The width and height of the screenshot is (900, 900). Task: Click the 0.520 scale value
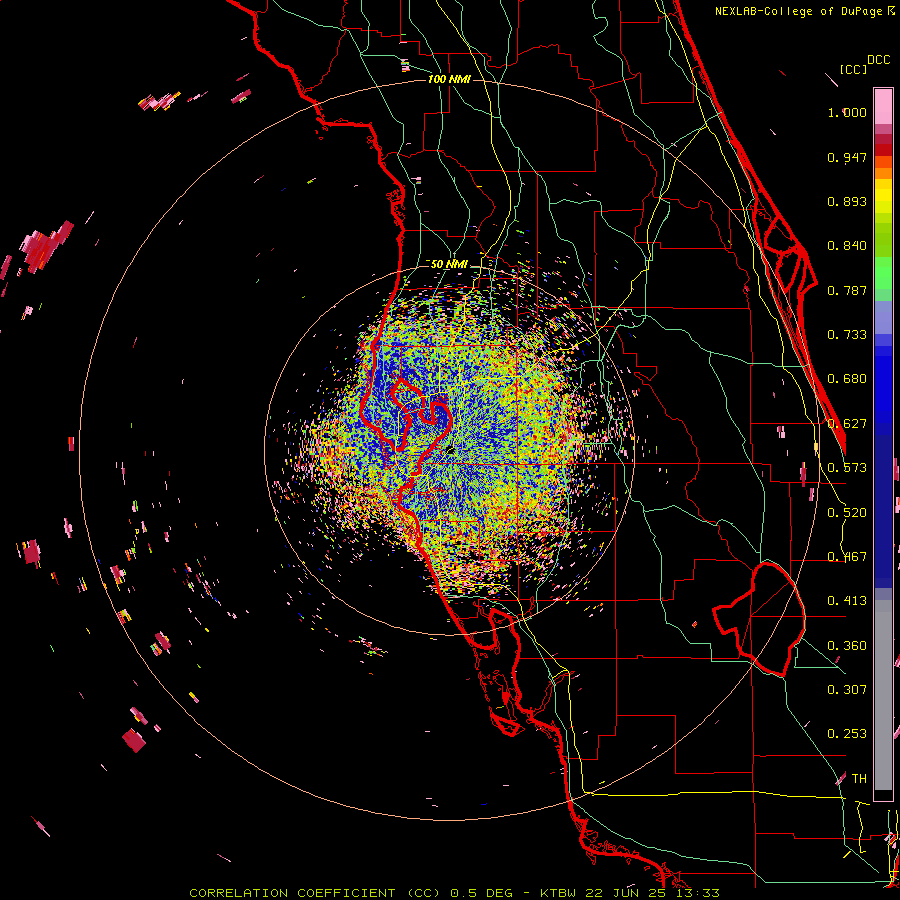847,513
